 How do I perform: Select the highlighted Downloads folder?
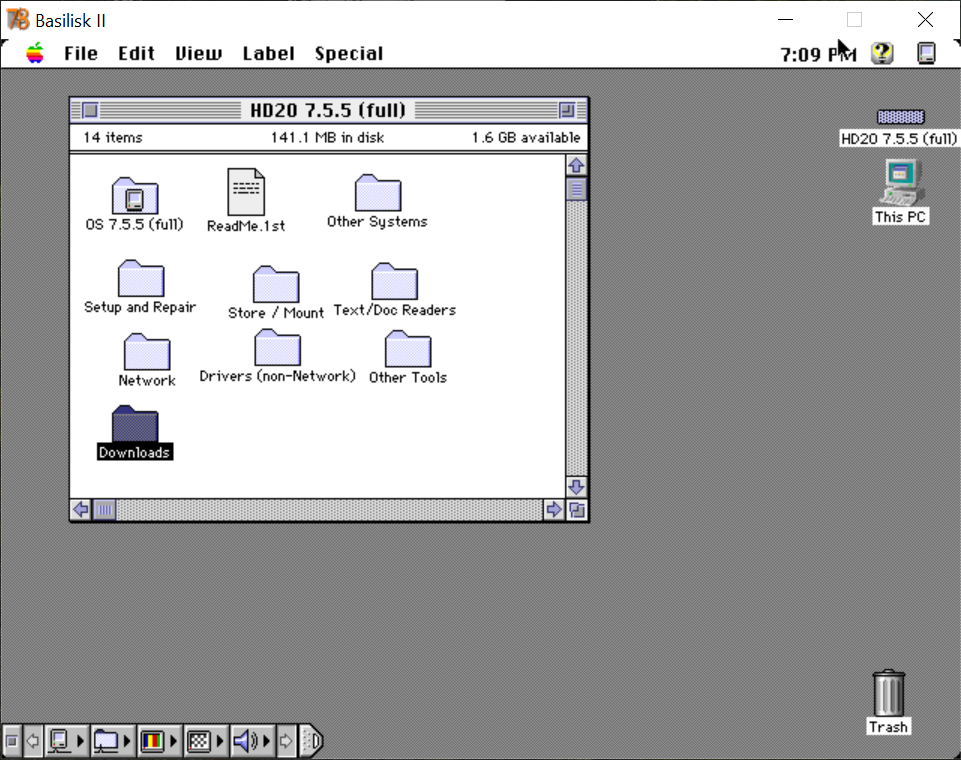pos(135,424)
